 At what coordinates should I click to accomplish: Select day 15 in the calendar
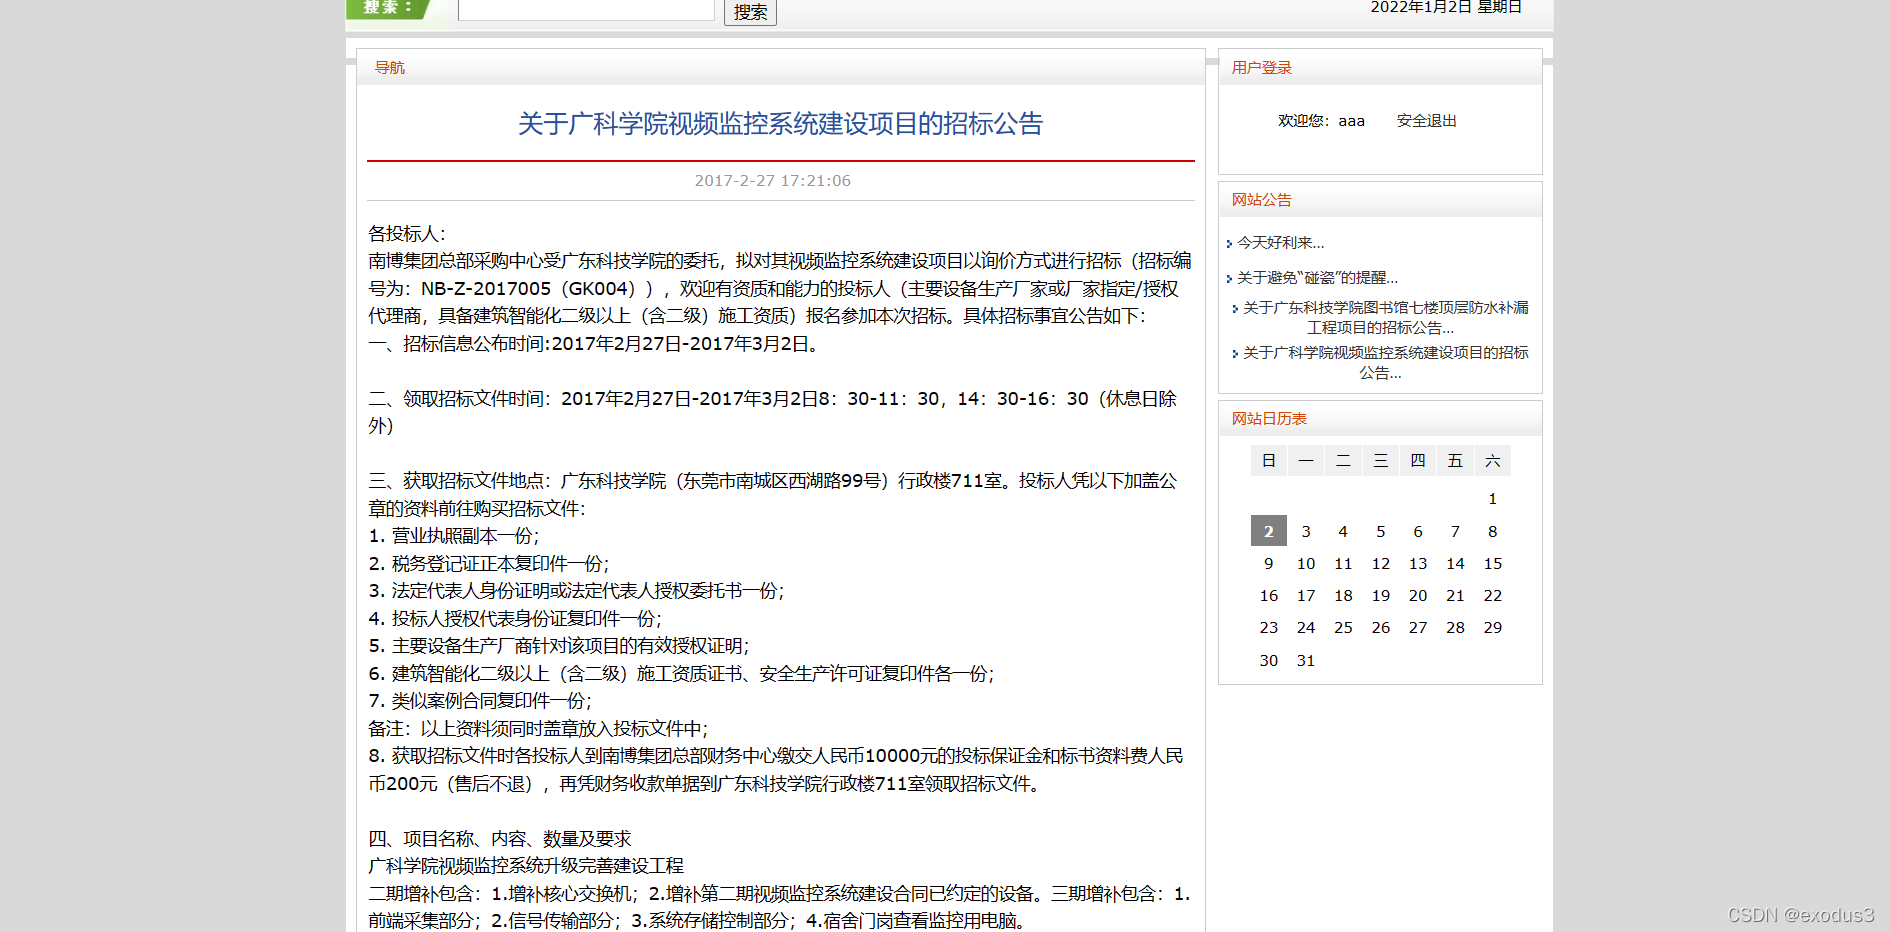coord(1492,564)
